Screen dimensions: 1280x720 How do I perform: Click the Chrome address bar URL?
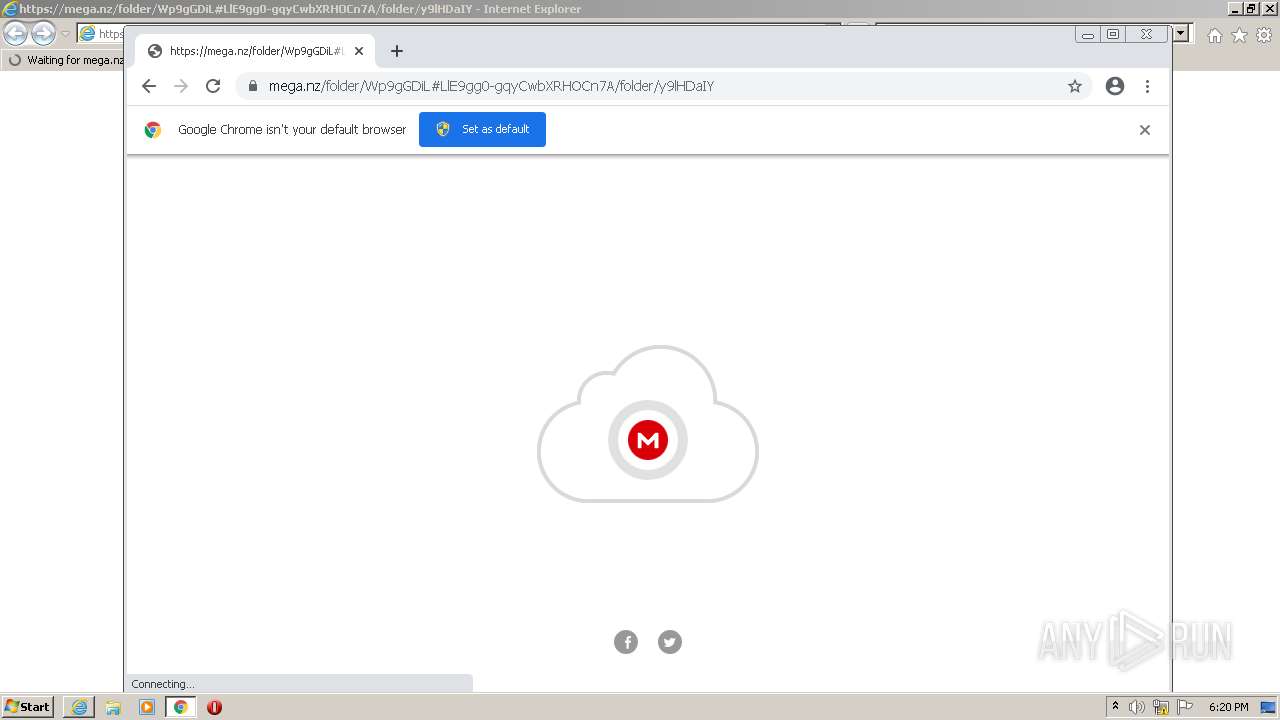click(491, 86)
